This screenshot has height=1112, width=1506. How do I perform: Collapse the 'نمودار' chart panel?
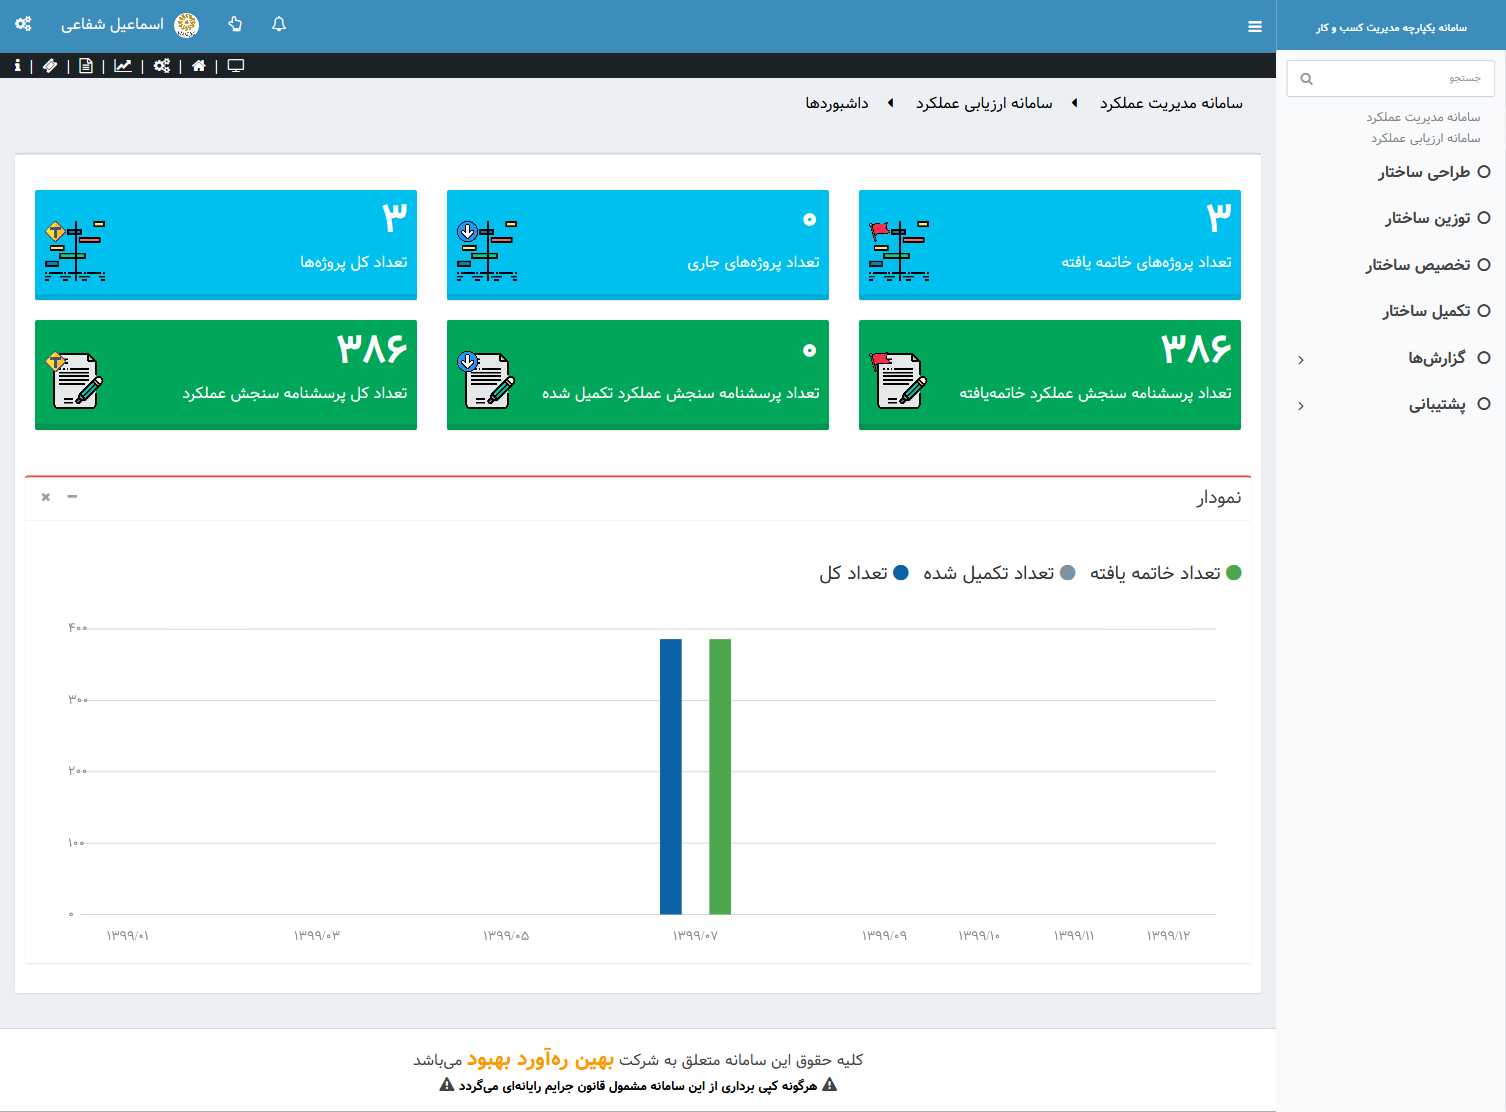(72, 497)
